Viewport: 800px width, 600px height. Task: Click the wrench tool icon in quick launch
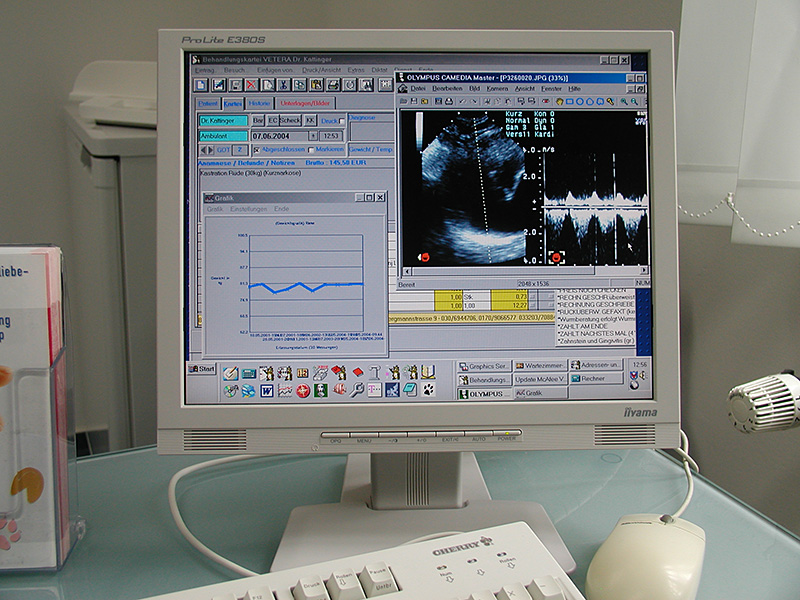[357, 390]
